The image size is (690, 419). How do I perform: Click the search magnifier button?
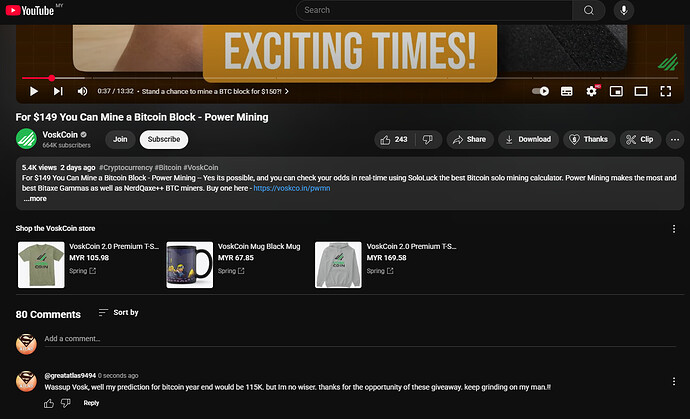pos(588,10)
